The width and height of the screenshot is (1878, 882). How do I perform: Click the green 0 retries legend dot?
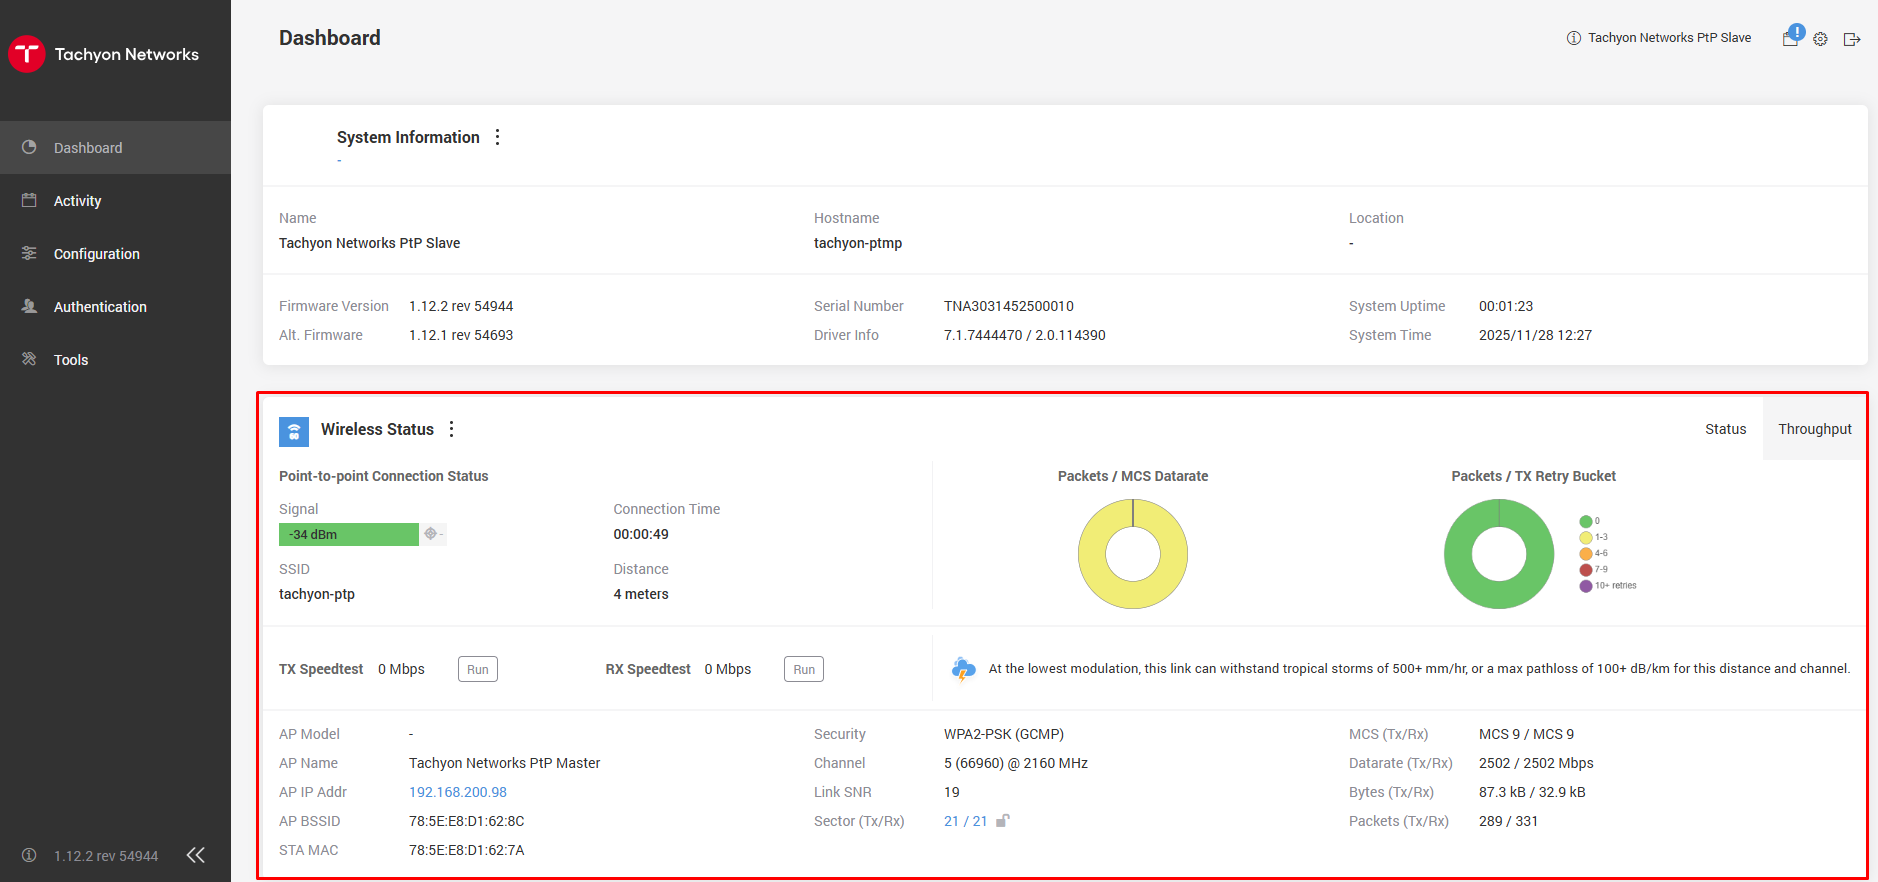(1586, 521)
